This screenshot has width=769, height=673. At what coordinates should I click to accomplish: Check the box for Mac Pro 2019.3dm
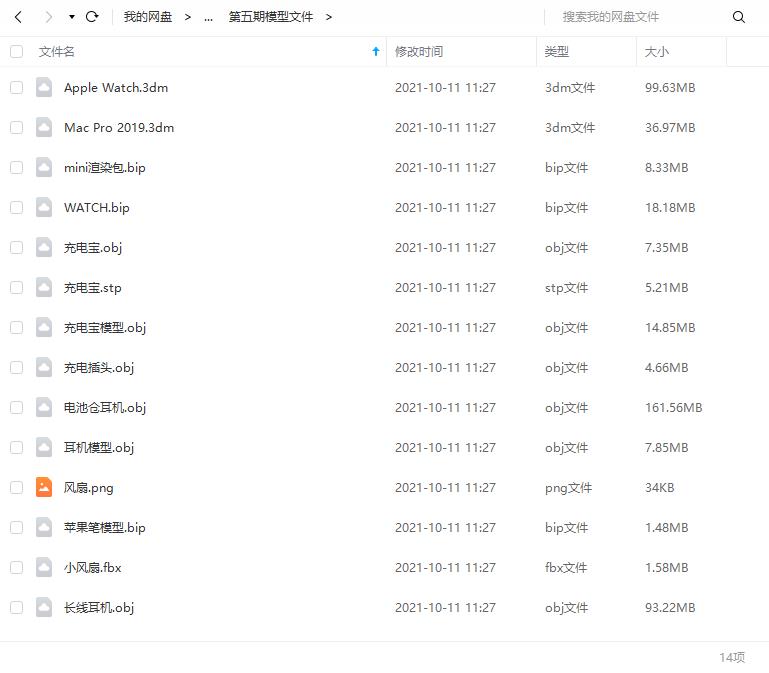click(x=16, y=128)
